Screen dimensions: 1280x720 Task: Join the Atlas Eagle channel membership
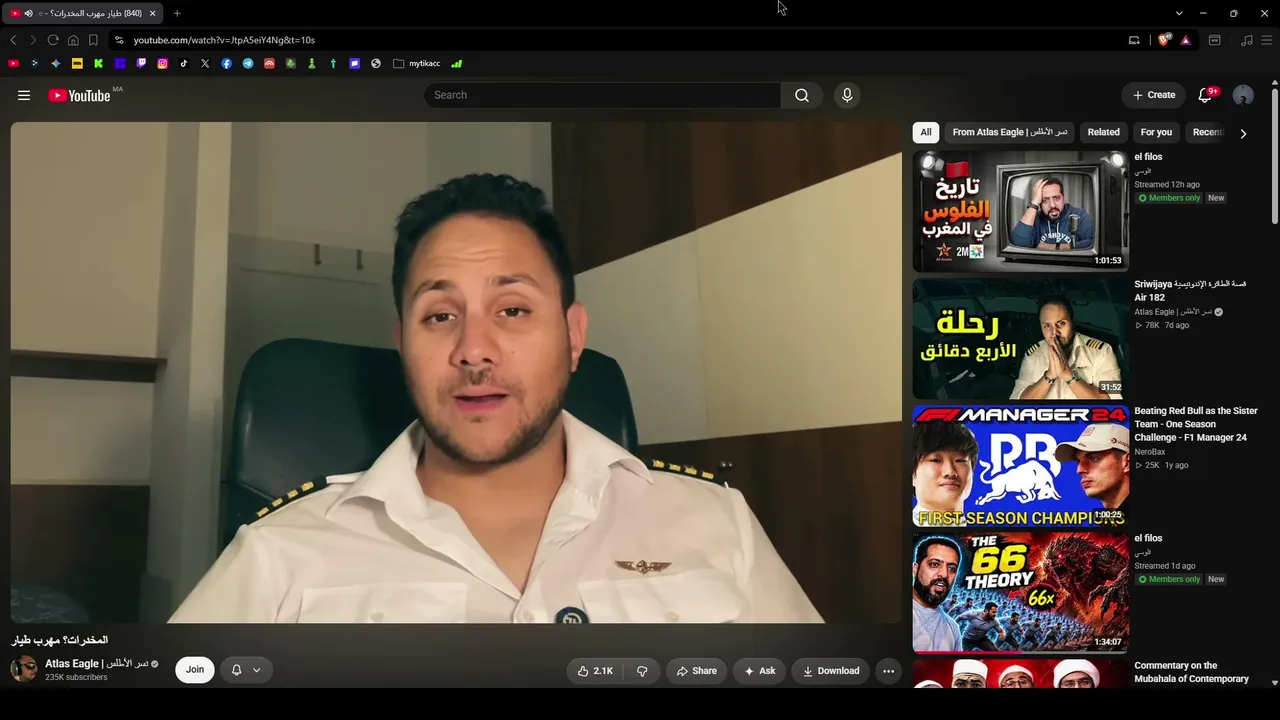[195, 670]
